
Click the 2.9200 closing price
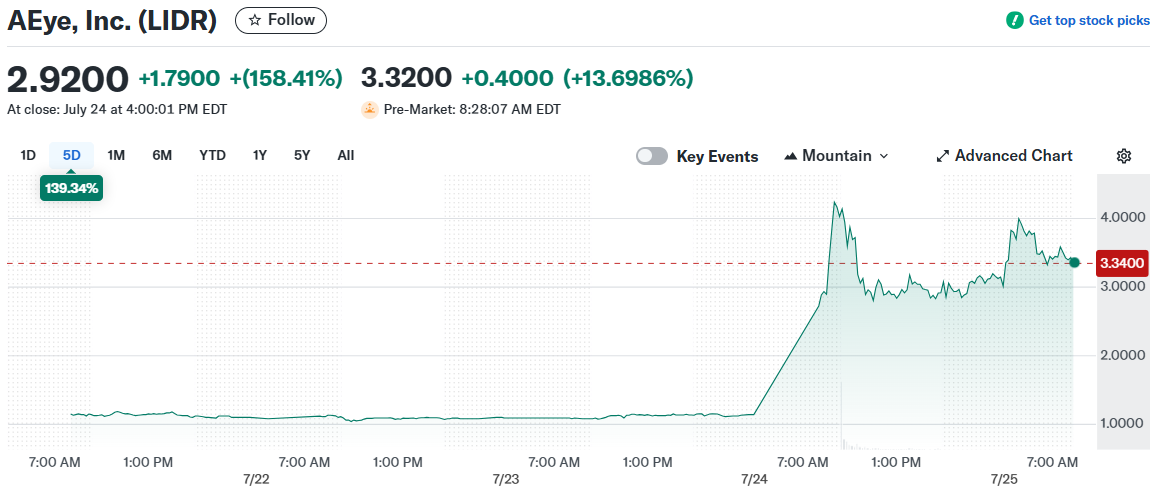(x=68, y=78)
